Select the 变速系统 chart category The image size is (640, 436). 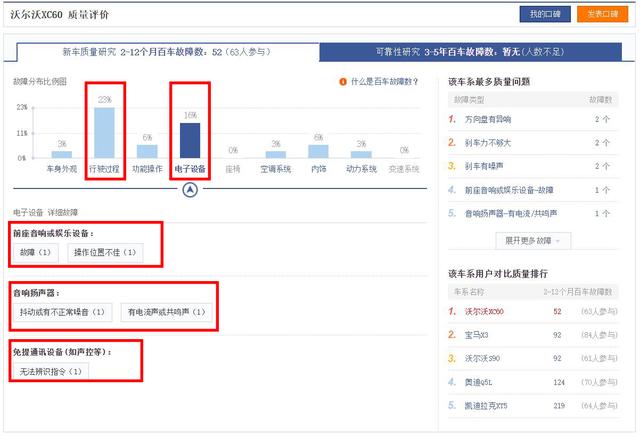coord(404,169)
